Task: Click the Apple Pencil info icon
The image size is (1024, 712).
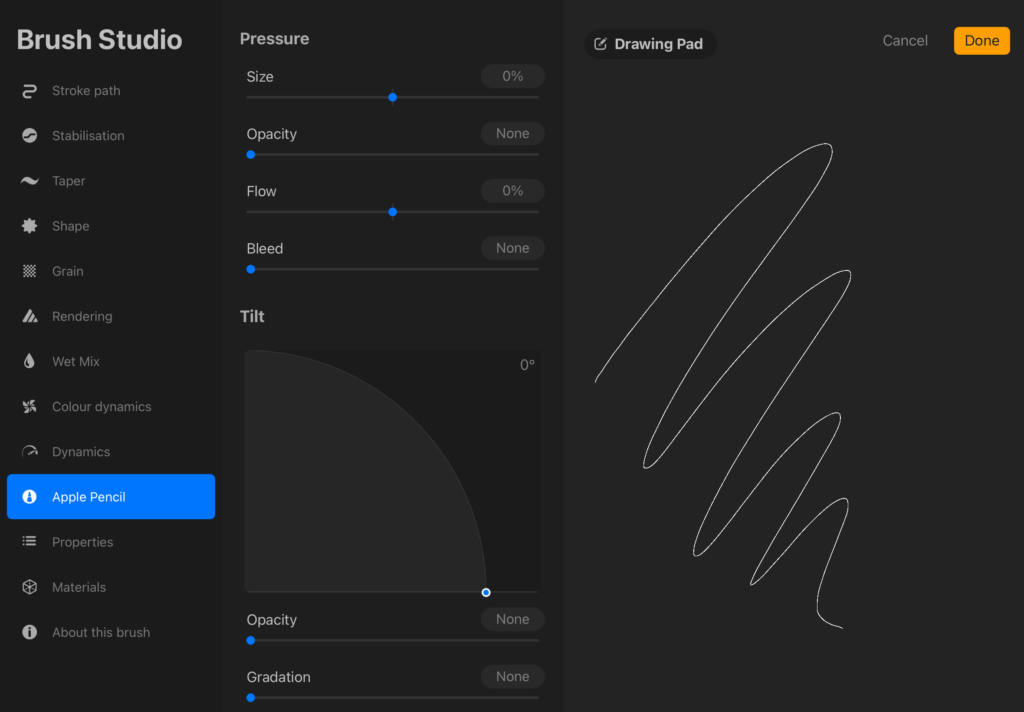Action: 29,496
